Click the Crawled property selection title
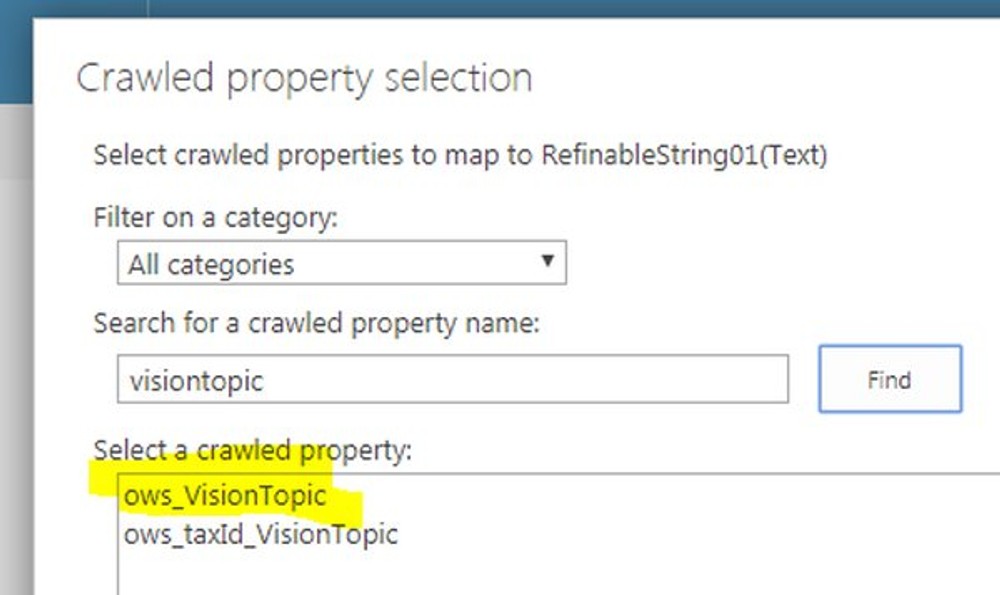1000x595 pixels. coord(302,77)
